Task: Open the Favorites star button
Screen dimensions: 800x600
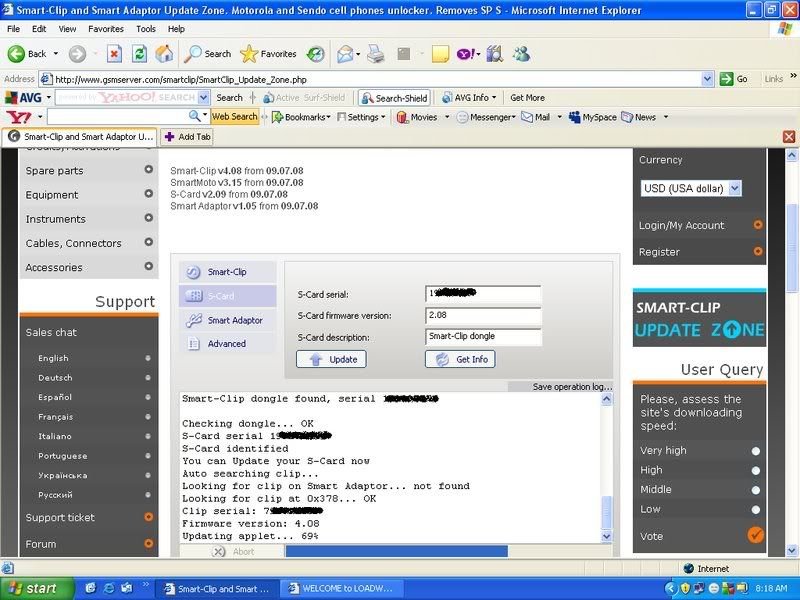Action: pos(268,54)
